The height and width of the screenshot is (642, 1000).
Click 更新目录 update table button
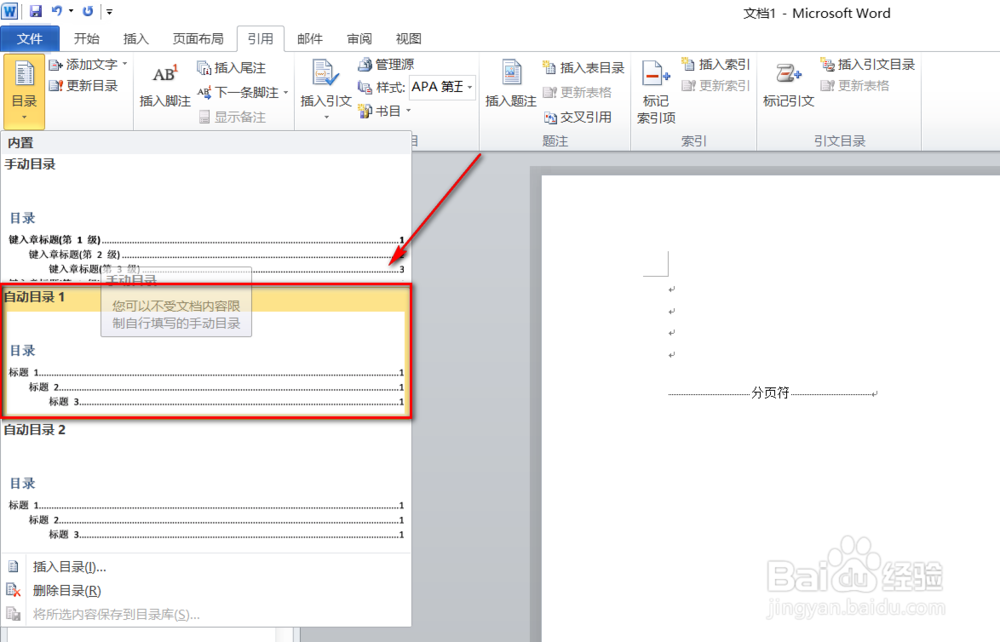point(84,85)
